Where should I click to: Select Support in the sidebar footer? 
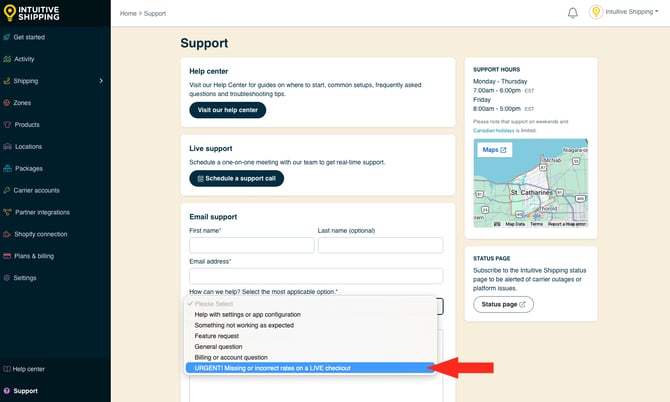(x=25, y=390)
